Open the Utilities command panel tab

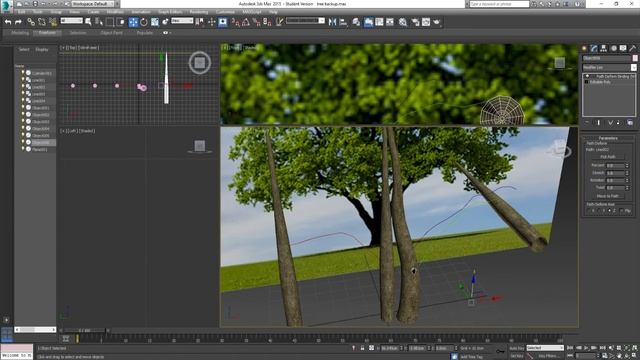[x=633, y=48]
